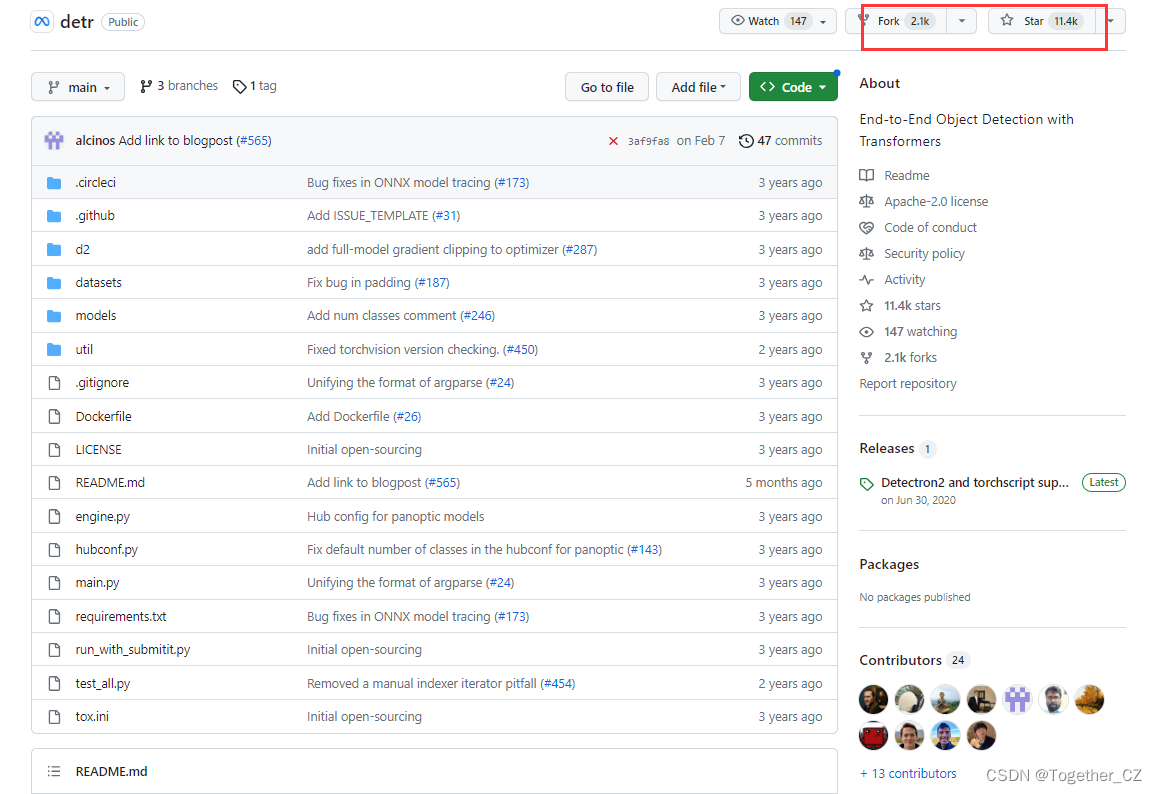
Task: Click the file icon beside engine.py
Action: (54, 517)
